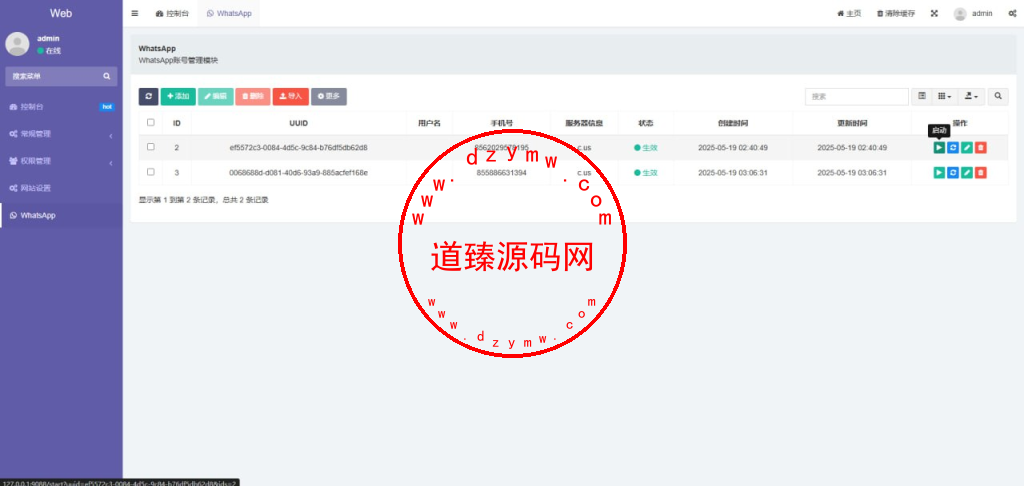
Task: Clear cache via 清除缓存
Action: (896, 13)
